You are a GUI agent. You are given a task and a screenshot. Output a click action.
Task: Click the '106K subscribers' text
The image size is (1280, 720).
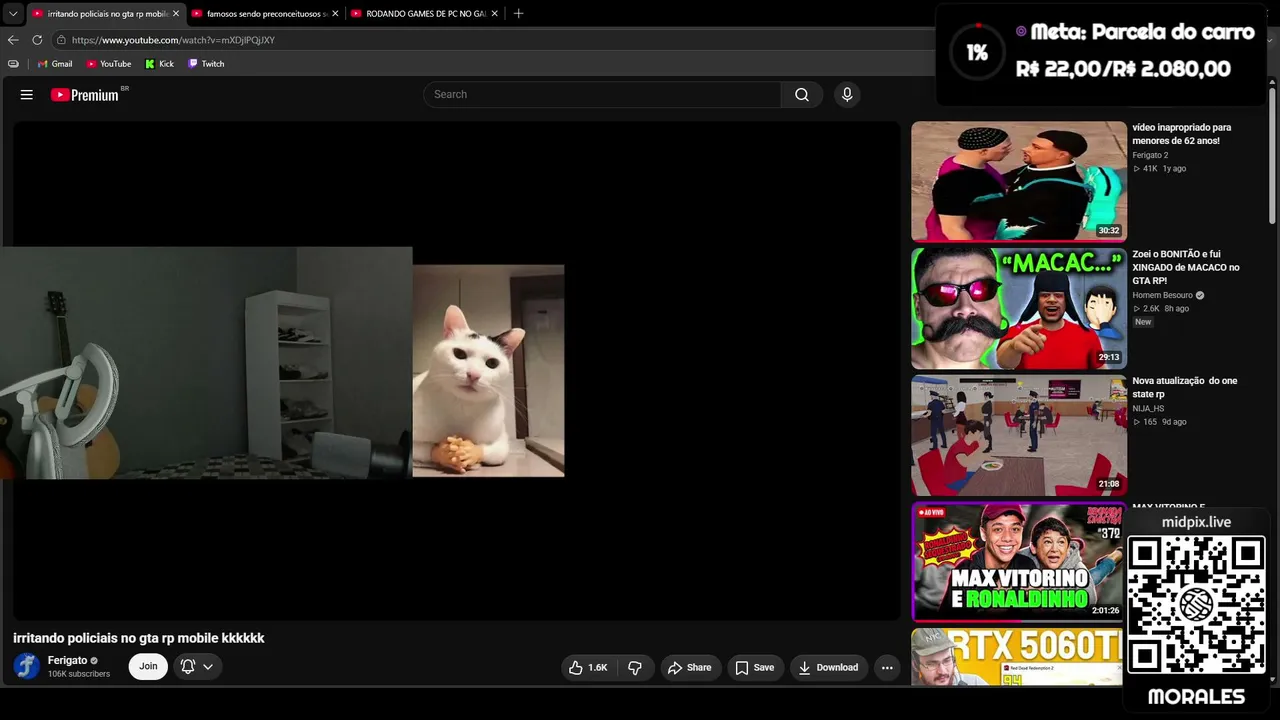click(79, 674)
